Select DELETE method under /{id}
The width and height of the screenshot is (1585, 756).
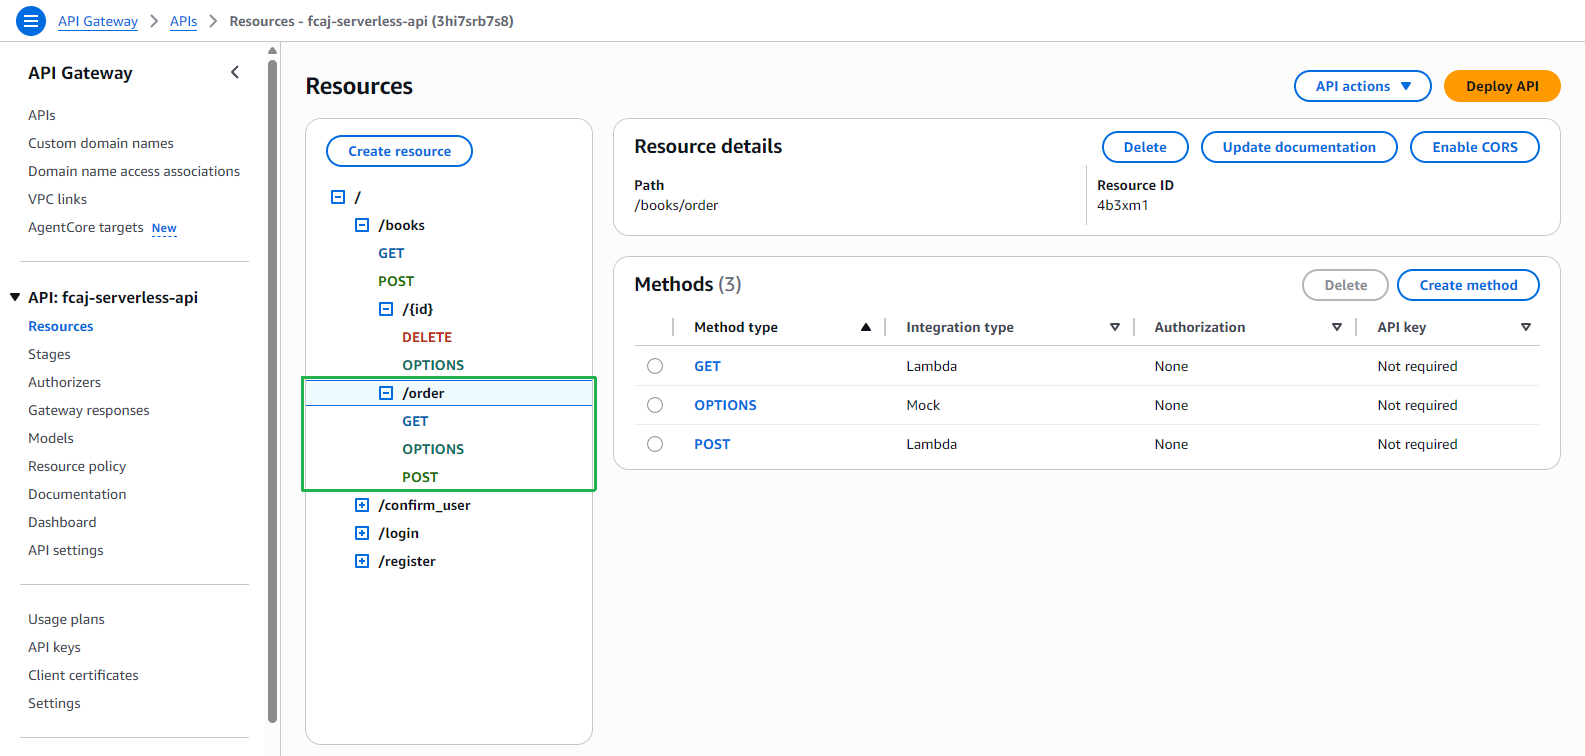[427, 337]
